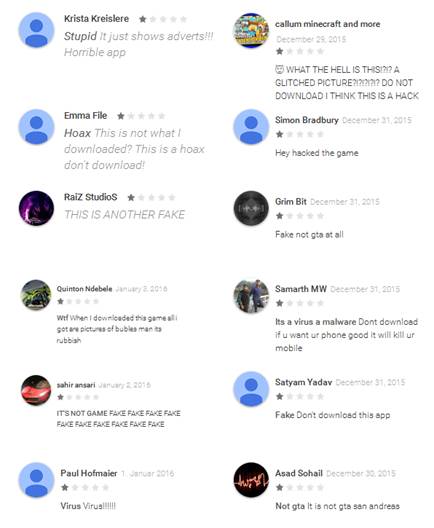Select Paul Hofmaier's blue avatar icon
The image size is (434, 528).
(36, 480)
